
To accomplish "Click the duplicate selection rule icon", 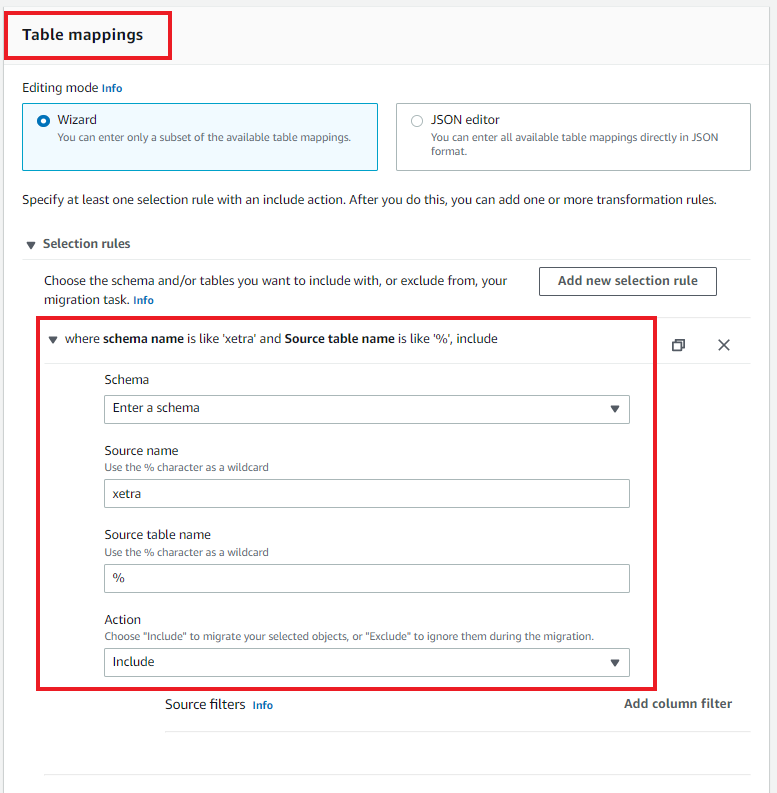I will (x=678, y=345).
